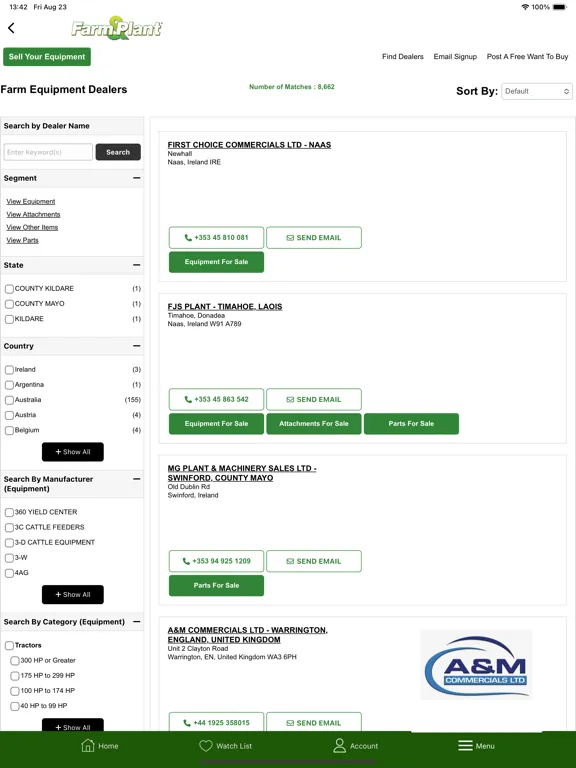Click the dealer name Search button
Image resolution: width=576 pixels, height=768 pixels.
click(x=118, y=152)
